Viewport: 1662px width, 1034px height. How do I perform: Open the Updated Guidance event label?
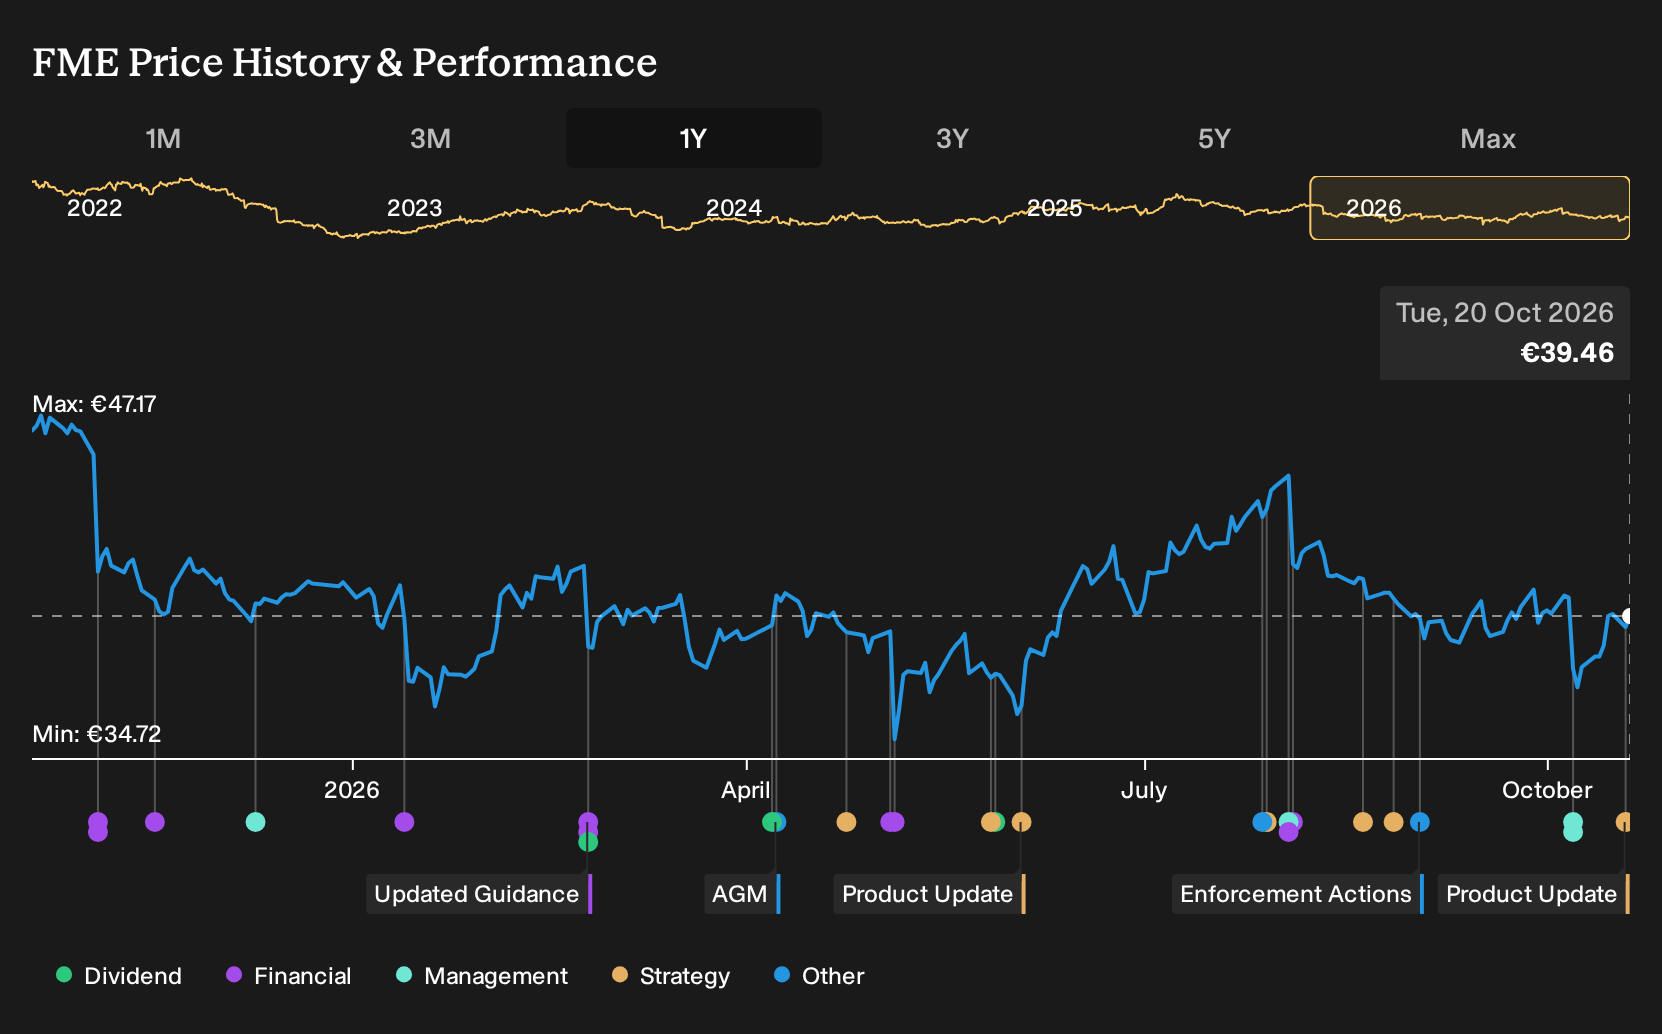[x=478, y=894]
